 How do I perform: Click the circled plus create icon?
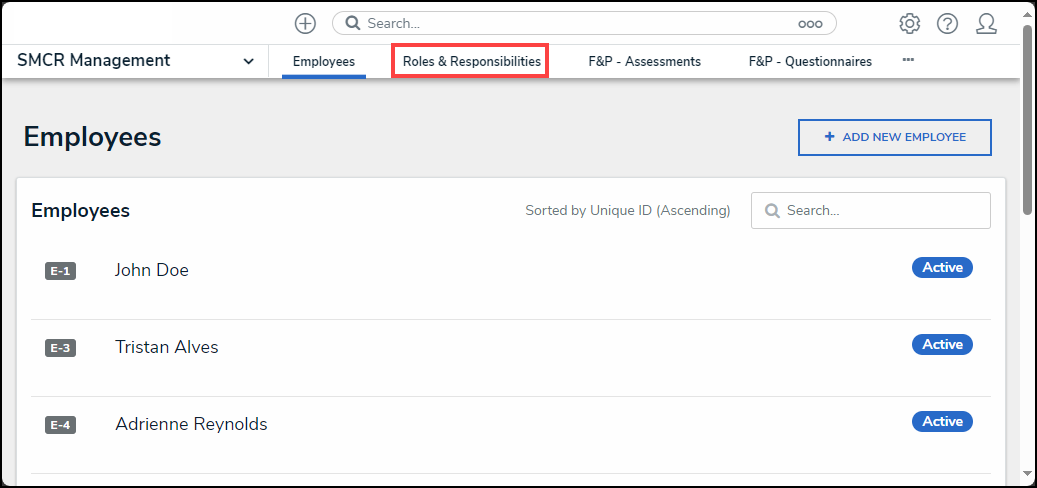[305, 24]
